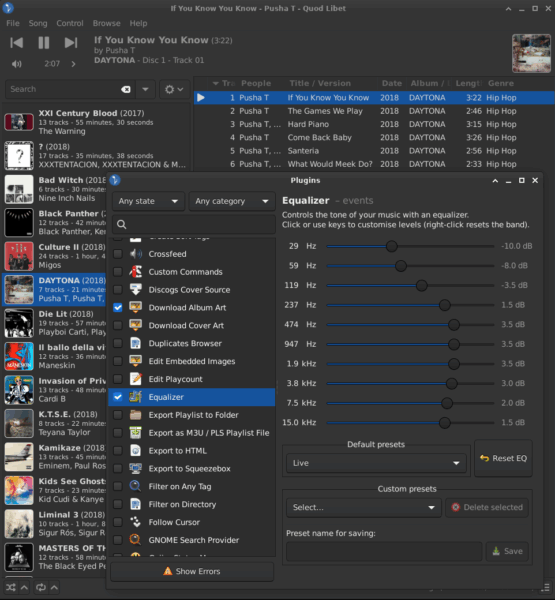This screenshot has width=555, height=600.
Task: Open album list preferences gear menu
Action: pos(174,89)
